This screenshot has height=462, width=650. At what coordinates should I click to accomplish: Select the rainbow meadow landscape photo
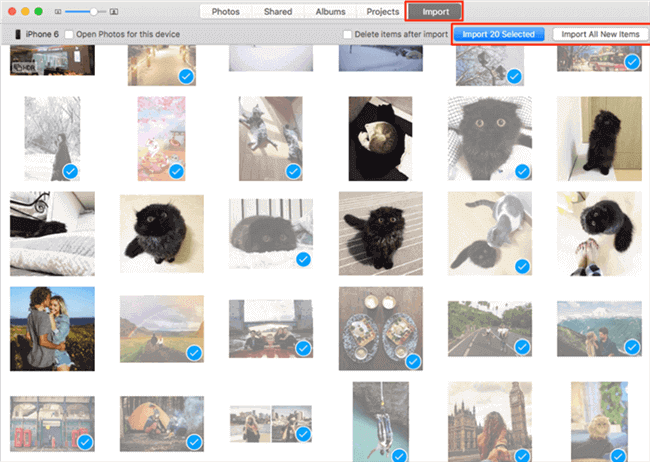click(162, 329)
